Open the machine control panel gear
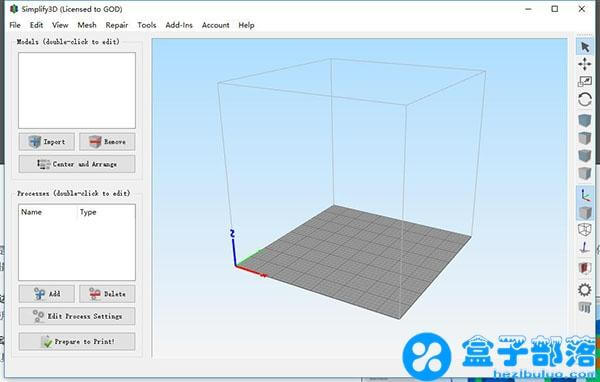The width and height of the screenshot is (600, 382). pos(584,289)
